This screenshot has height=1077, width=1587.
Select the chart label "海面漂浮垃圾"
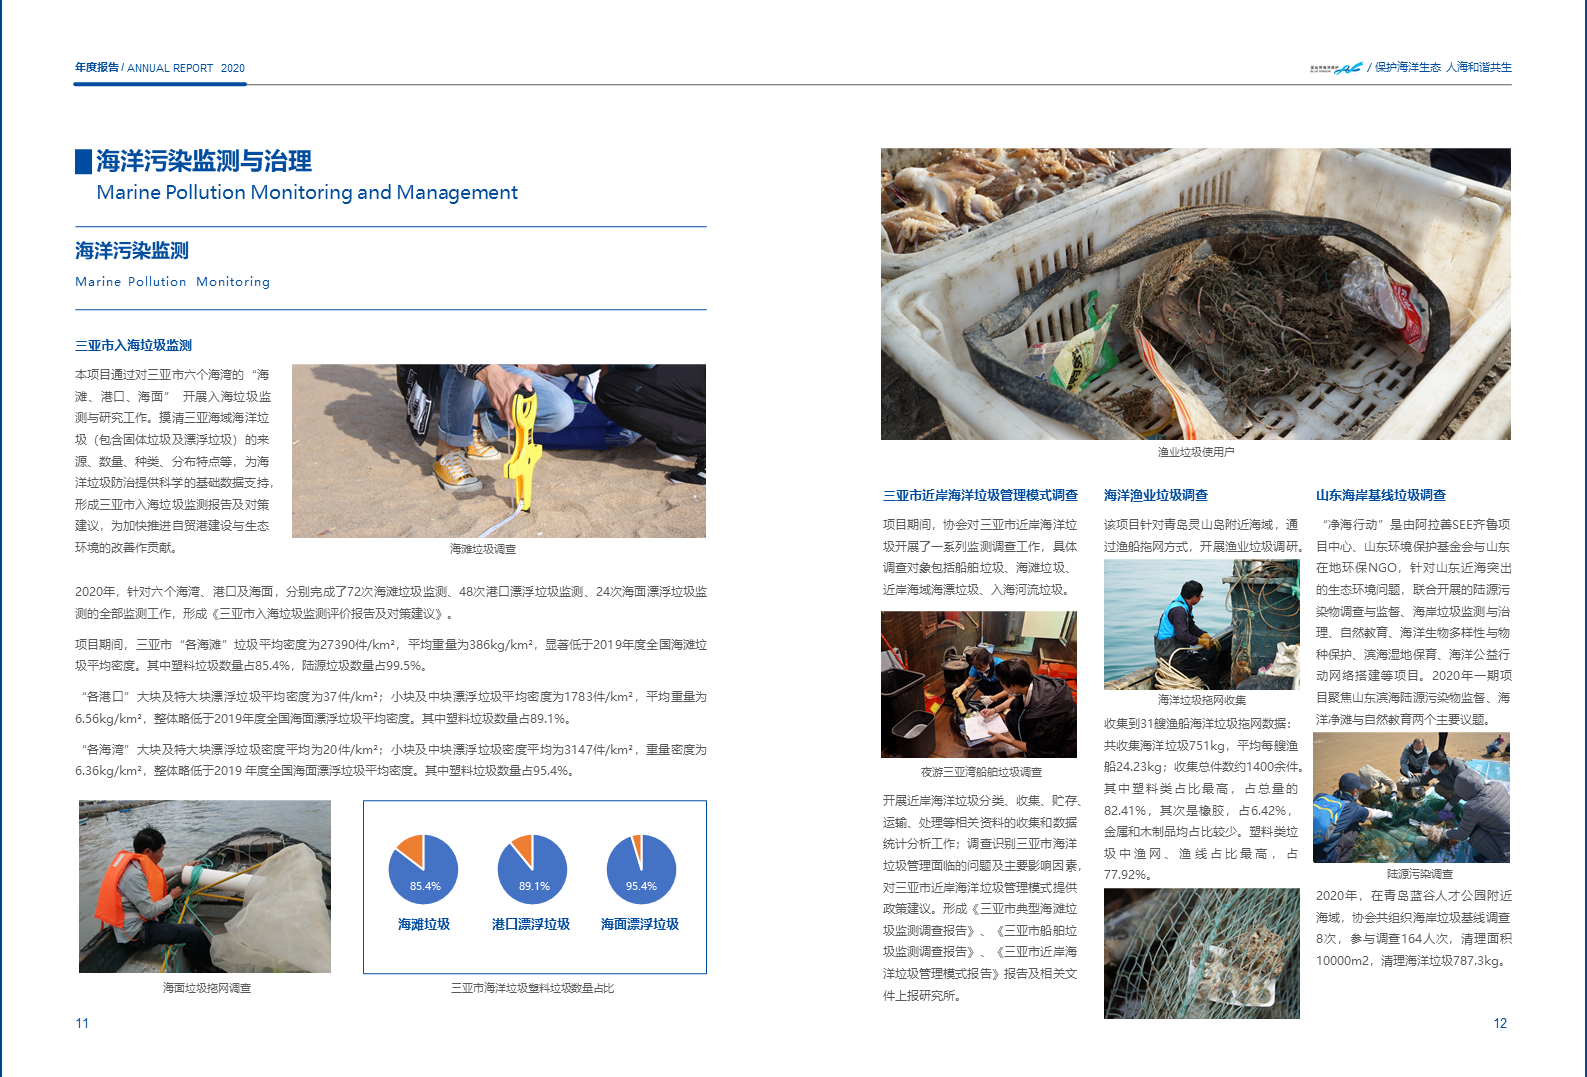640,924
